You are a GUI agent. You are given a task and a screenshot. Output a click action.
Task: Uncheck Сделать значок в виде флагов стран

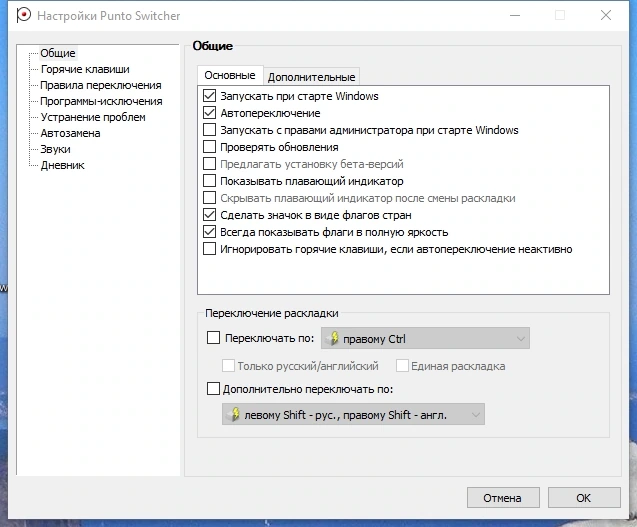pos(209,215)
